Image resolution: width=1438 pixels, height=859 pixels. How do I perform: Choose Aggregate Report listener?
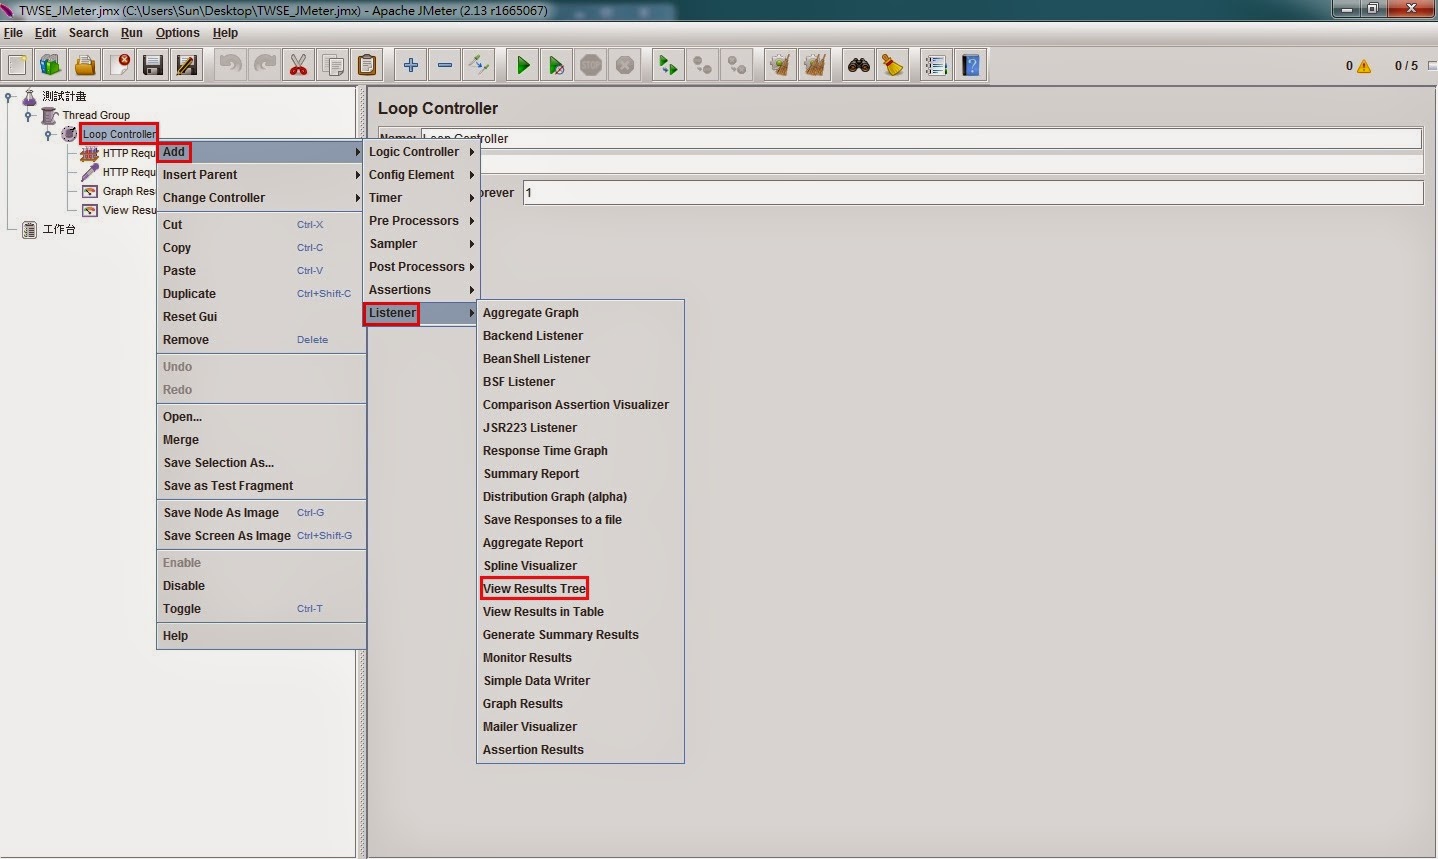coord(580,543)
